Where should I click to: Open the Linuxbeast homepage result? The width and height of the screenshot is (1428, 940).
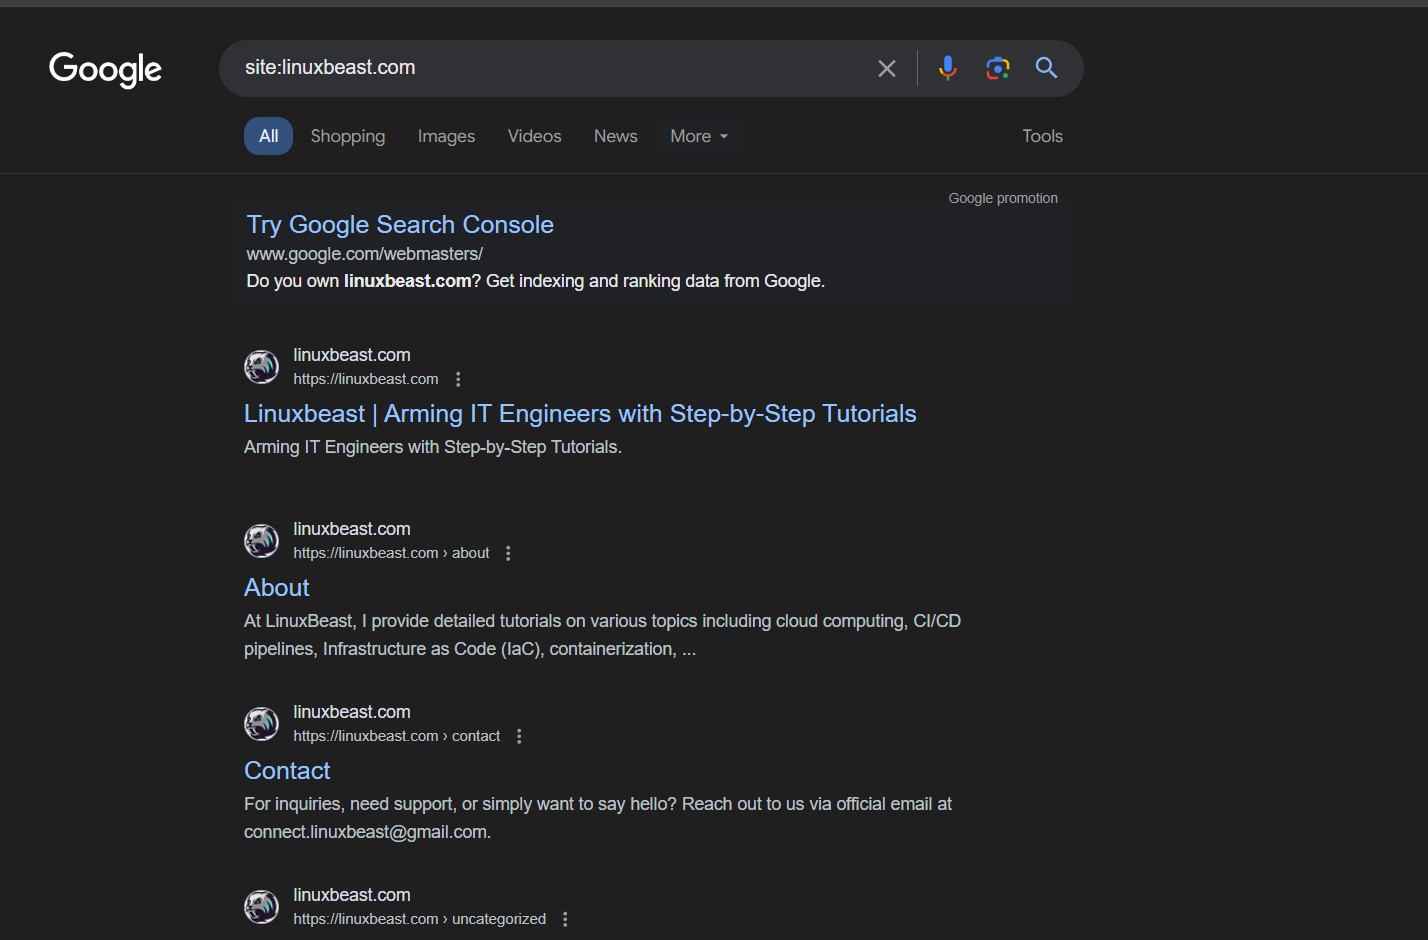[580, 413]
